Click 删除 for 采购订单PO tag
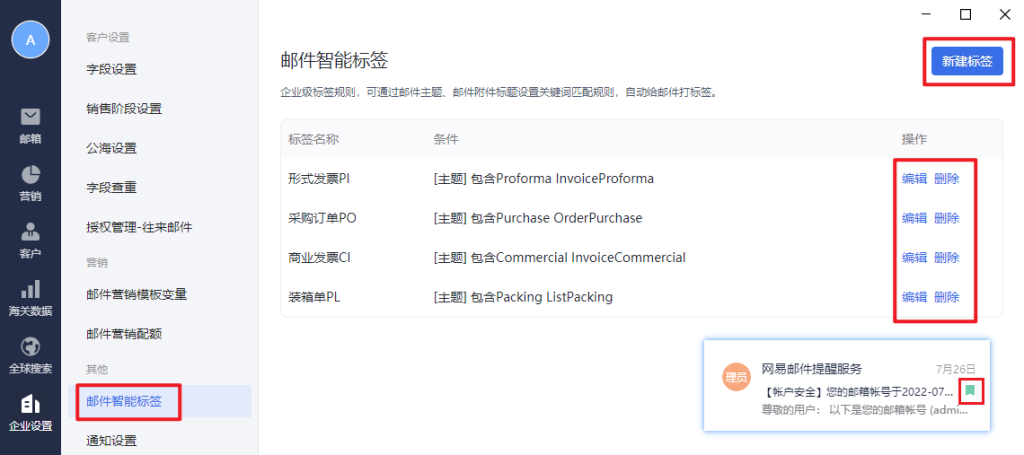 pyautogui.click(x=947, y=218)
